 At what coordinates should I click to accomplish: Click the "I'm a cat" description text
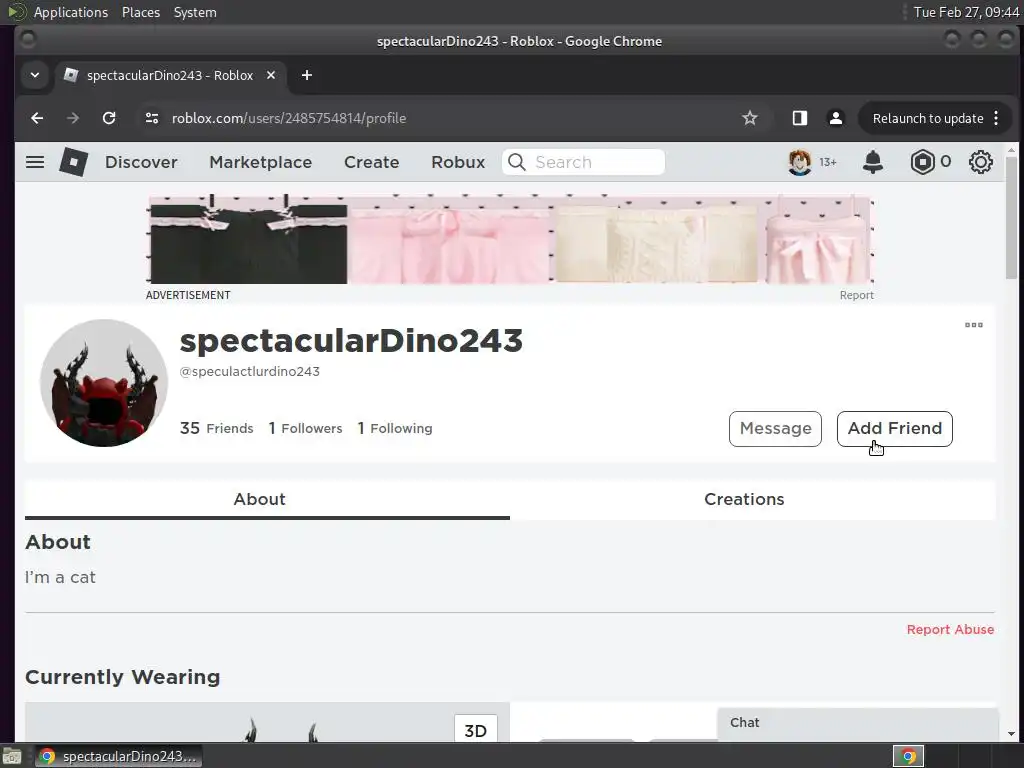pos(60,577)
